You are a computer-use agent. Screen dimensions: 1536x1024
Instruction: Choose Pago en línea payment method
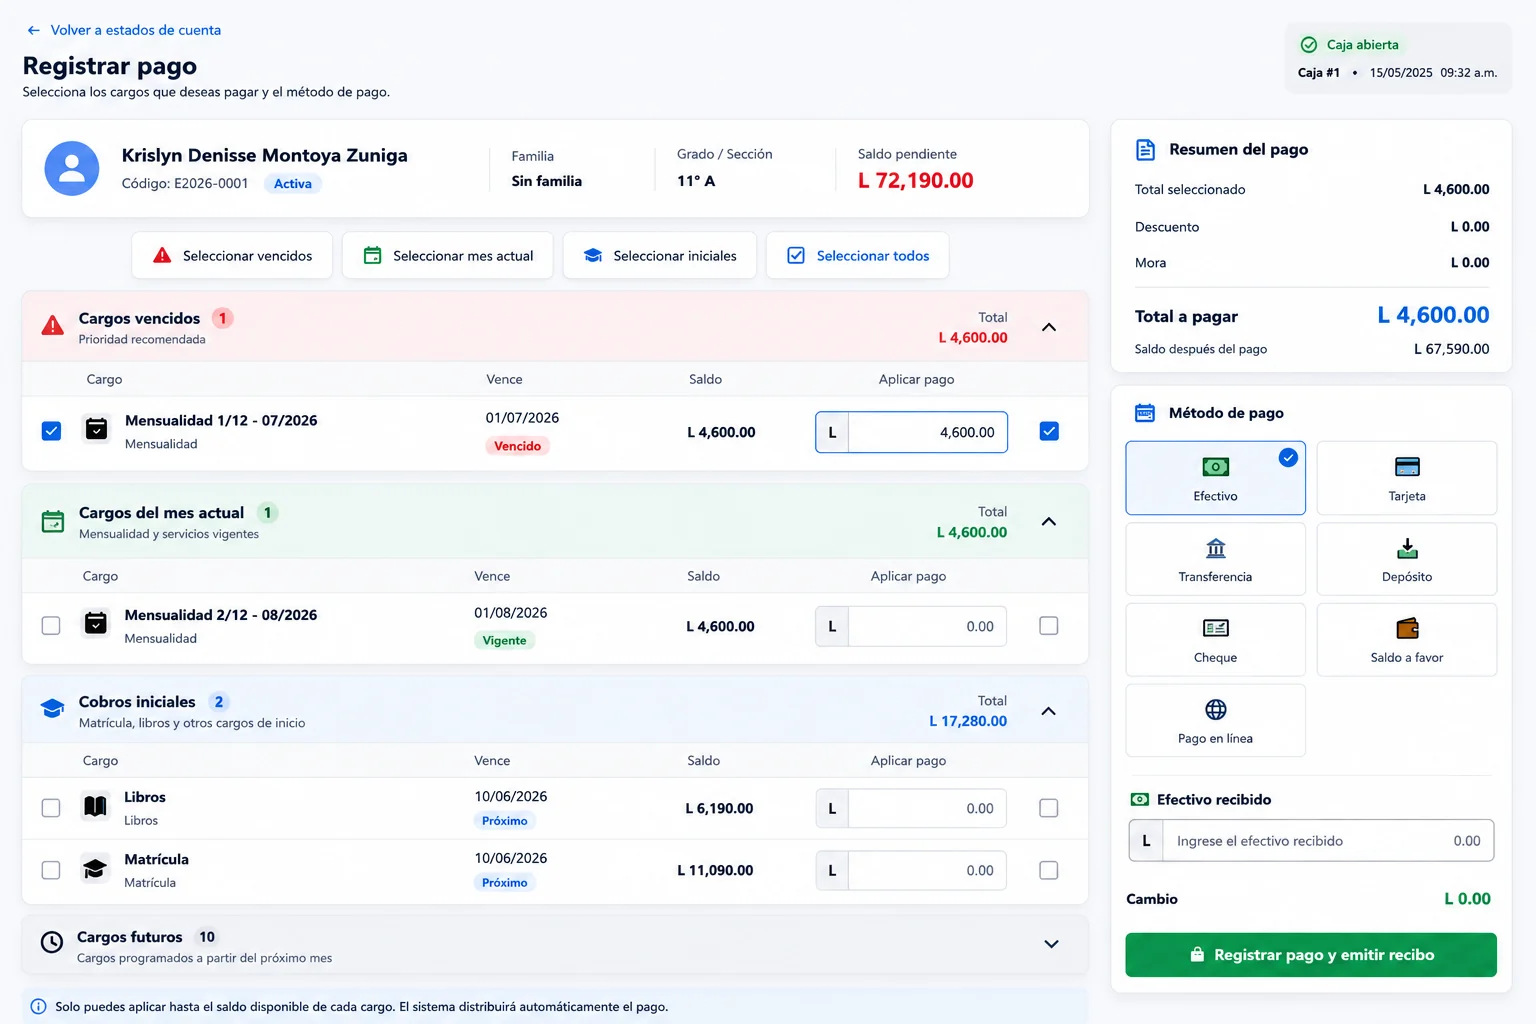pyautogui.click(x=1215, y=720)
